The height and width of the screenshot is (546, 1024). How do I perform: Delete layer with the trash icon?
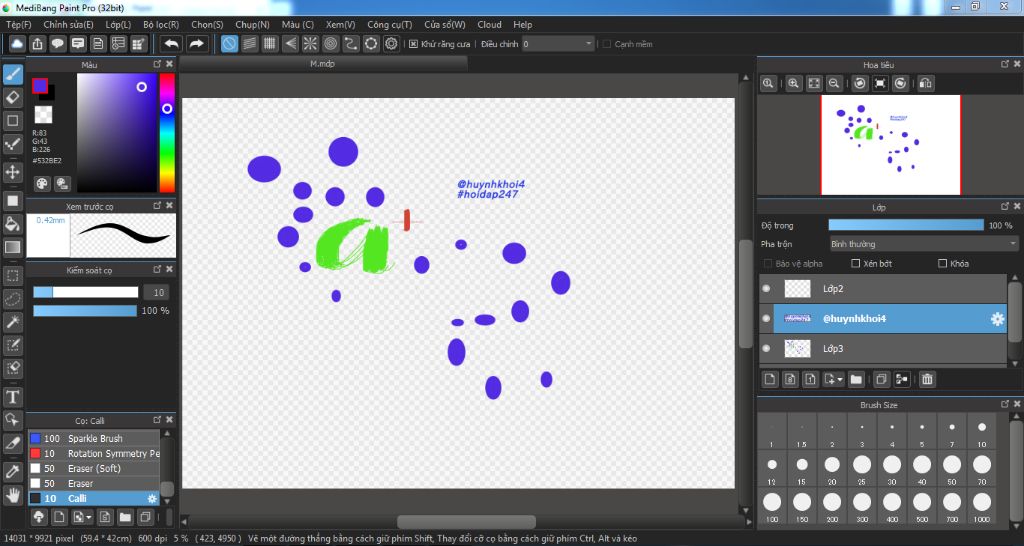click(x=927, y=379)
